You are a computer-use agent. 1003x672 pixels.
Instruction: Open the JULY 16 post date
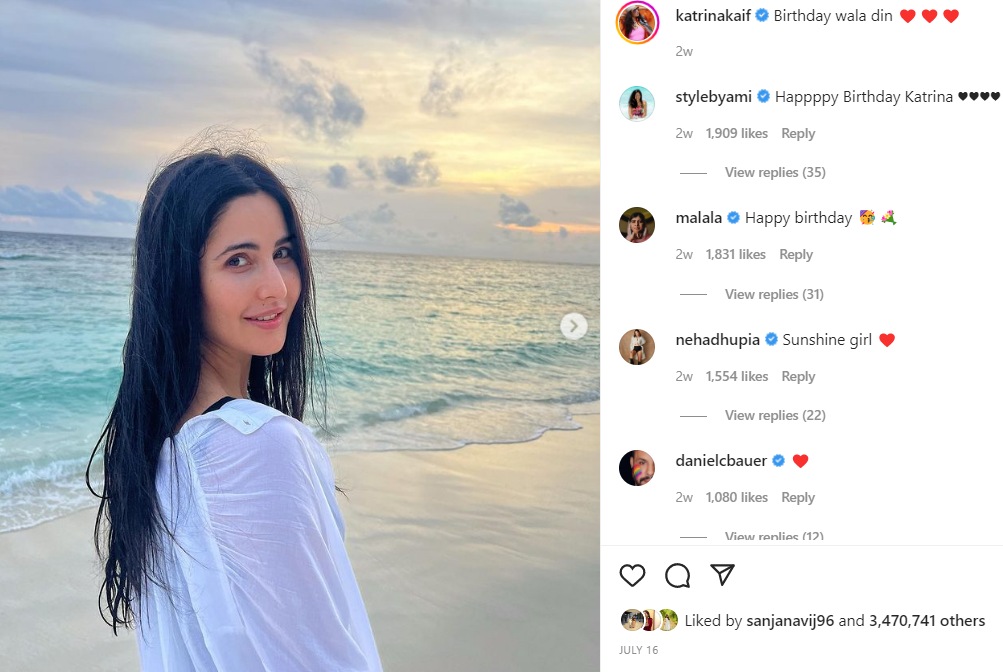[x=638, y=650]
